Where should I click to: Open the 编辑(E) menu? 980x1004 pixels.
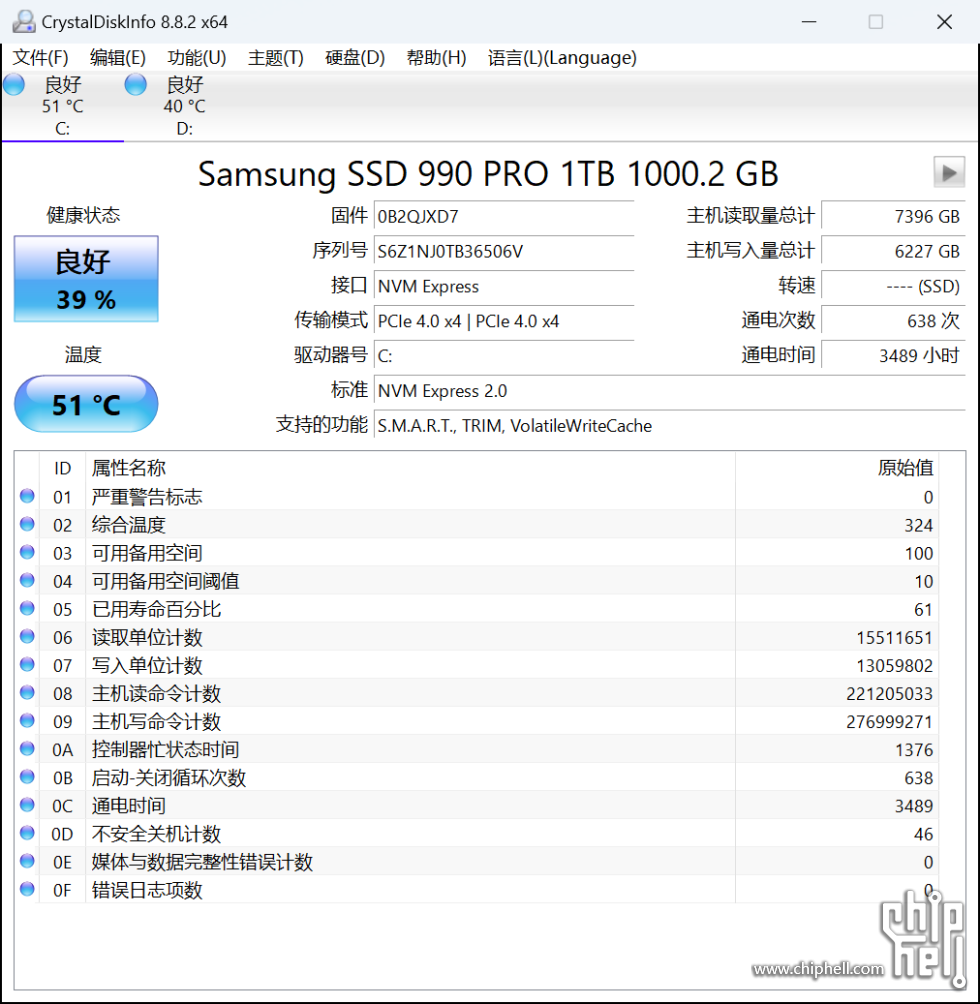pyautogui.click(x=118, y=58)
